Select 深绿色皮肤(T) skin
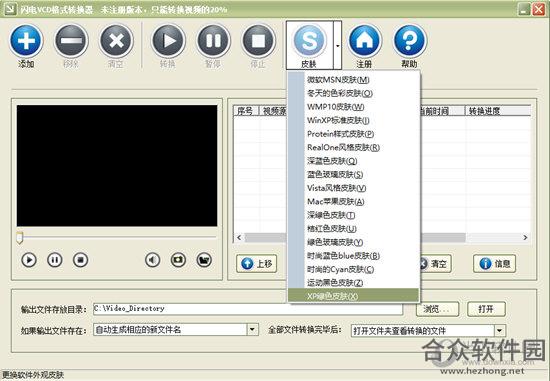This screenshot has width=550, height=381. point(354,215)
